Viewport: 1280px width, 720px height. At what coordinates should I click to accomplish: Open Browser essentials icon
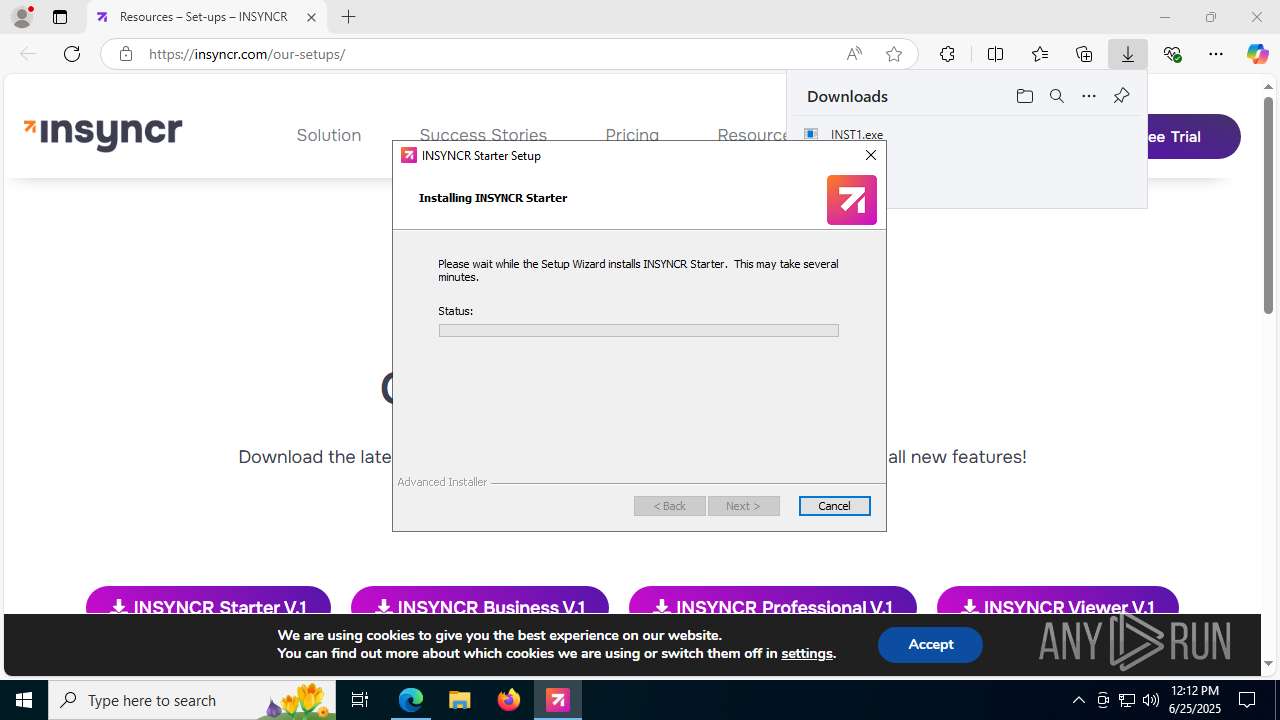1172,54
